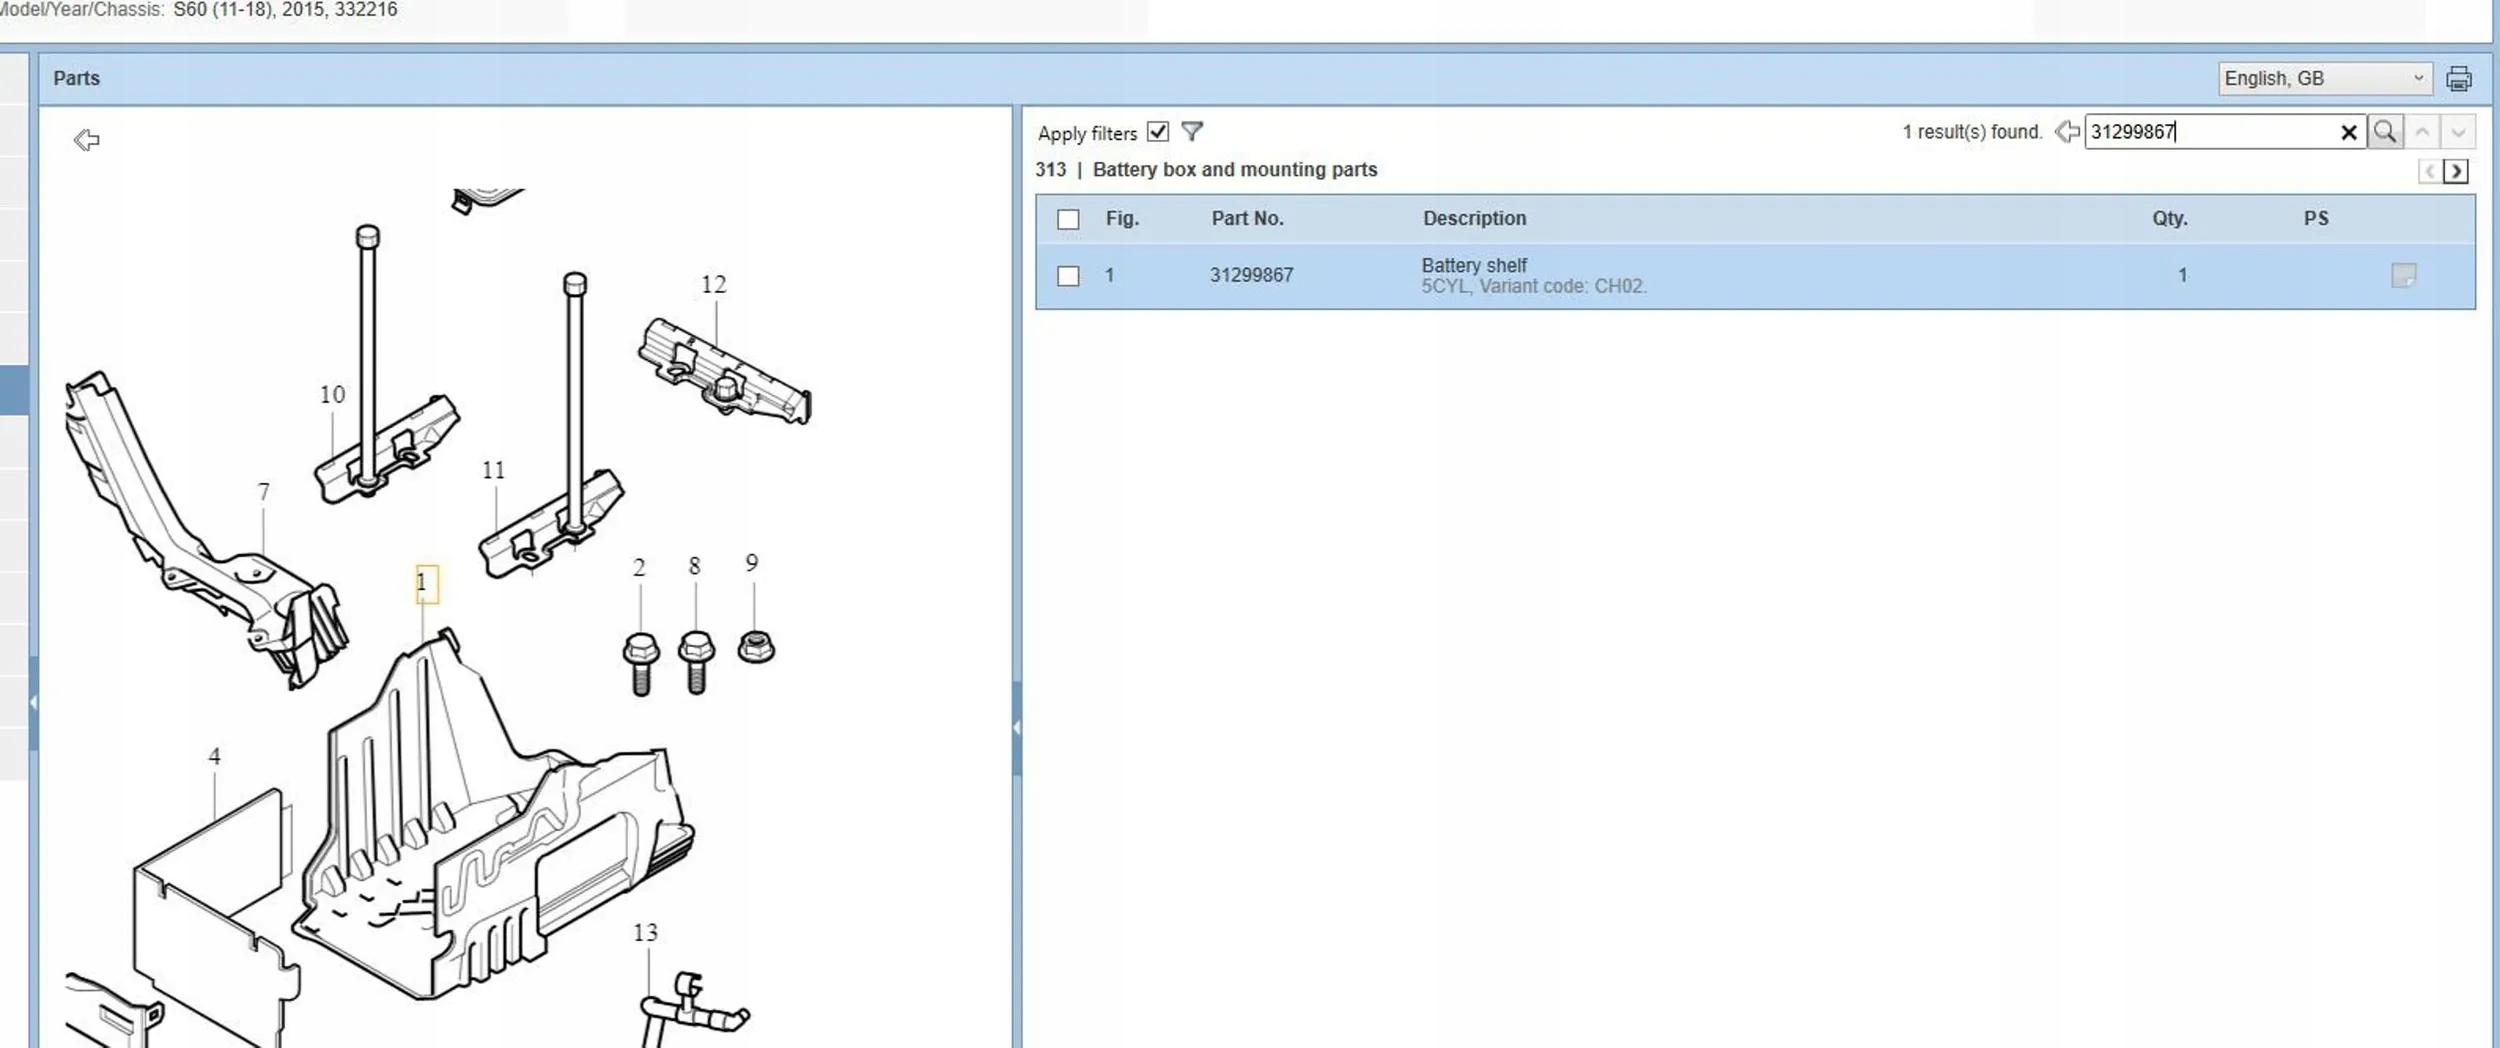Screen dimensions: 2500x1048
Task: Collapse the diagram pane with splitter handle
Action: (x=1017, y=728)
